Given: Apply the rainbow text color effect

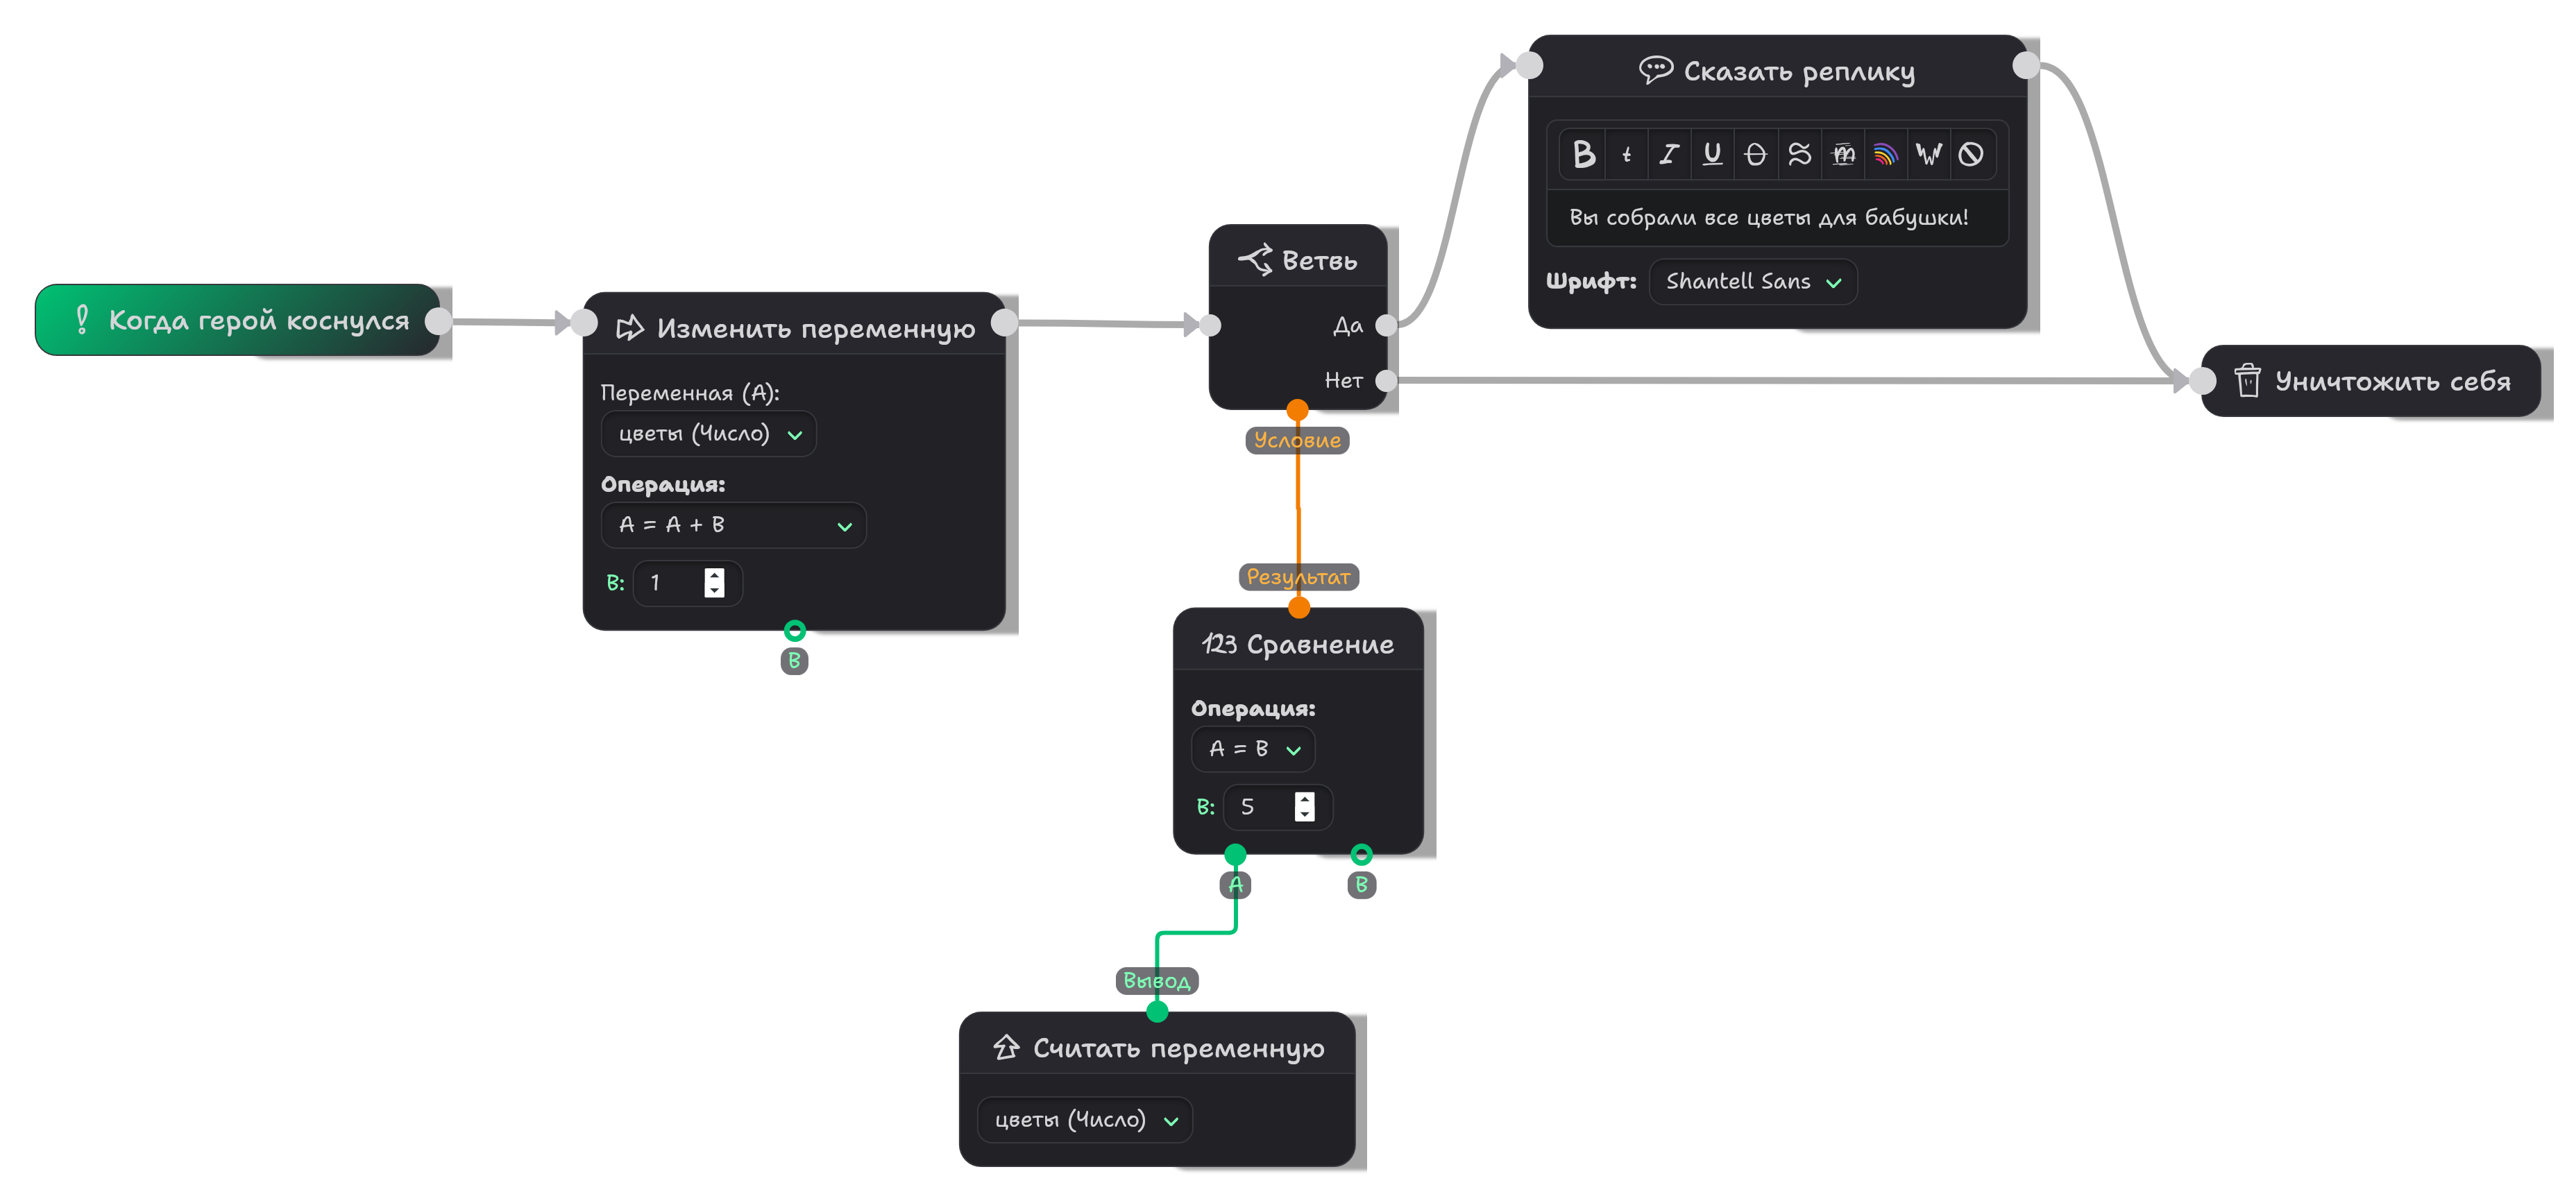Looking at the screenshot, I should 1885,154.
